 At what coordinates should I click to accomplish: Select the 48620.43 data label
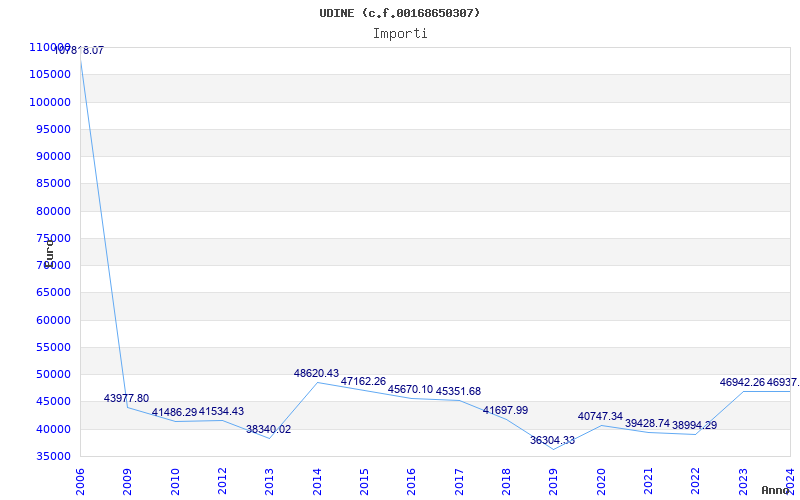pyautogui.click(x=316, y=373)
